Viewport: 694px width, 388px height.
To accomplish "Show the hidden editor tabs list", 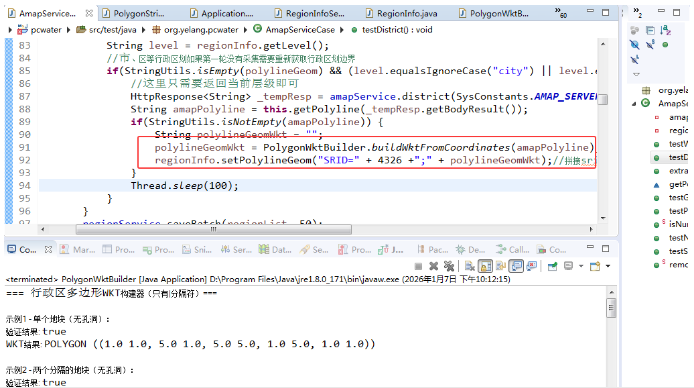I will [561, 13].
